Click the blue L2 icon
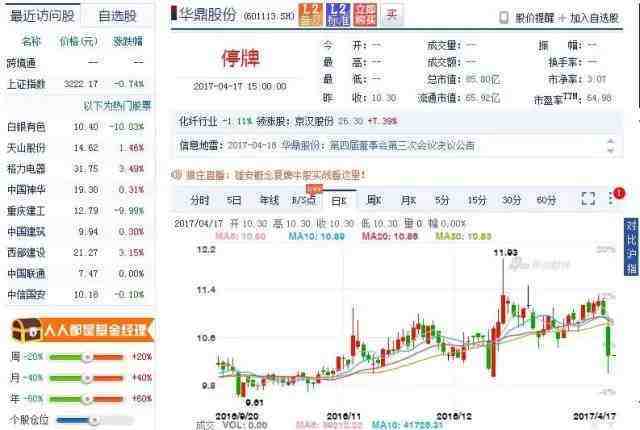The width and height of the screenshot is (640, 430). click(x=338, y=15)
